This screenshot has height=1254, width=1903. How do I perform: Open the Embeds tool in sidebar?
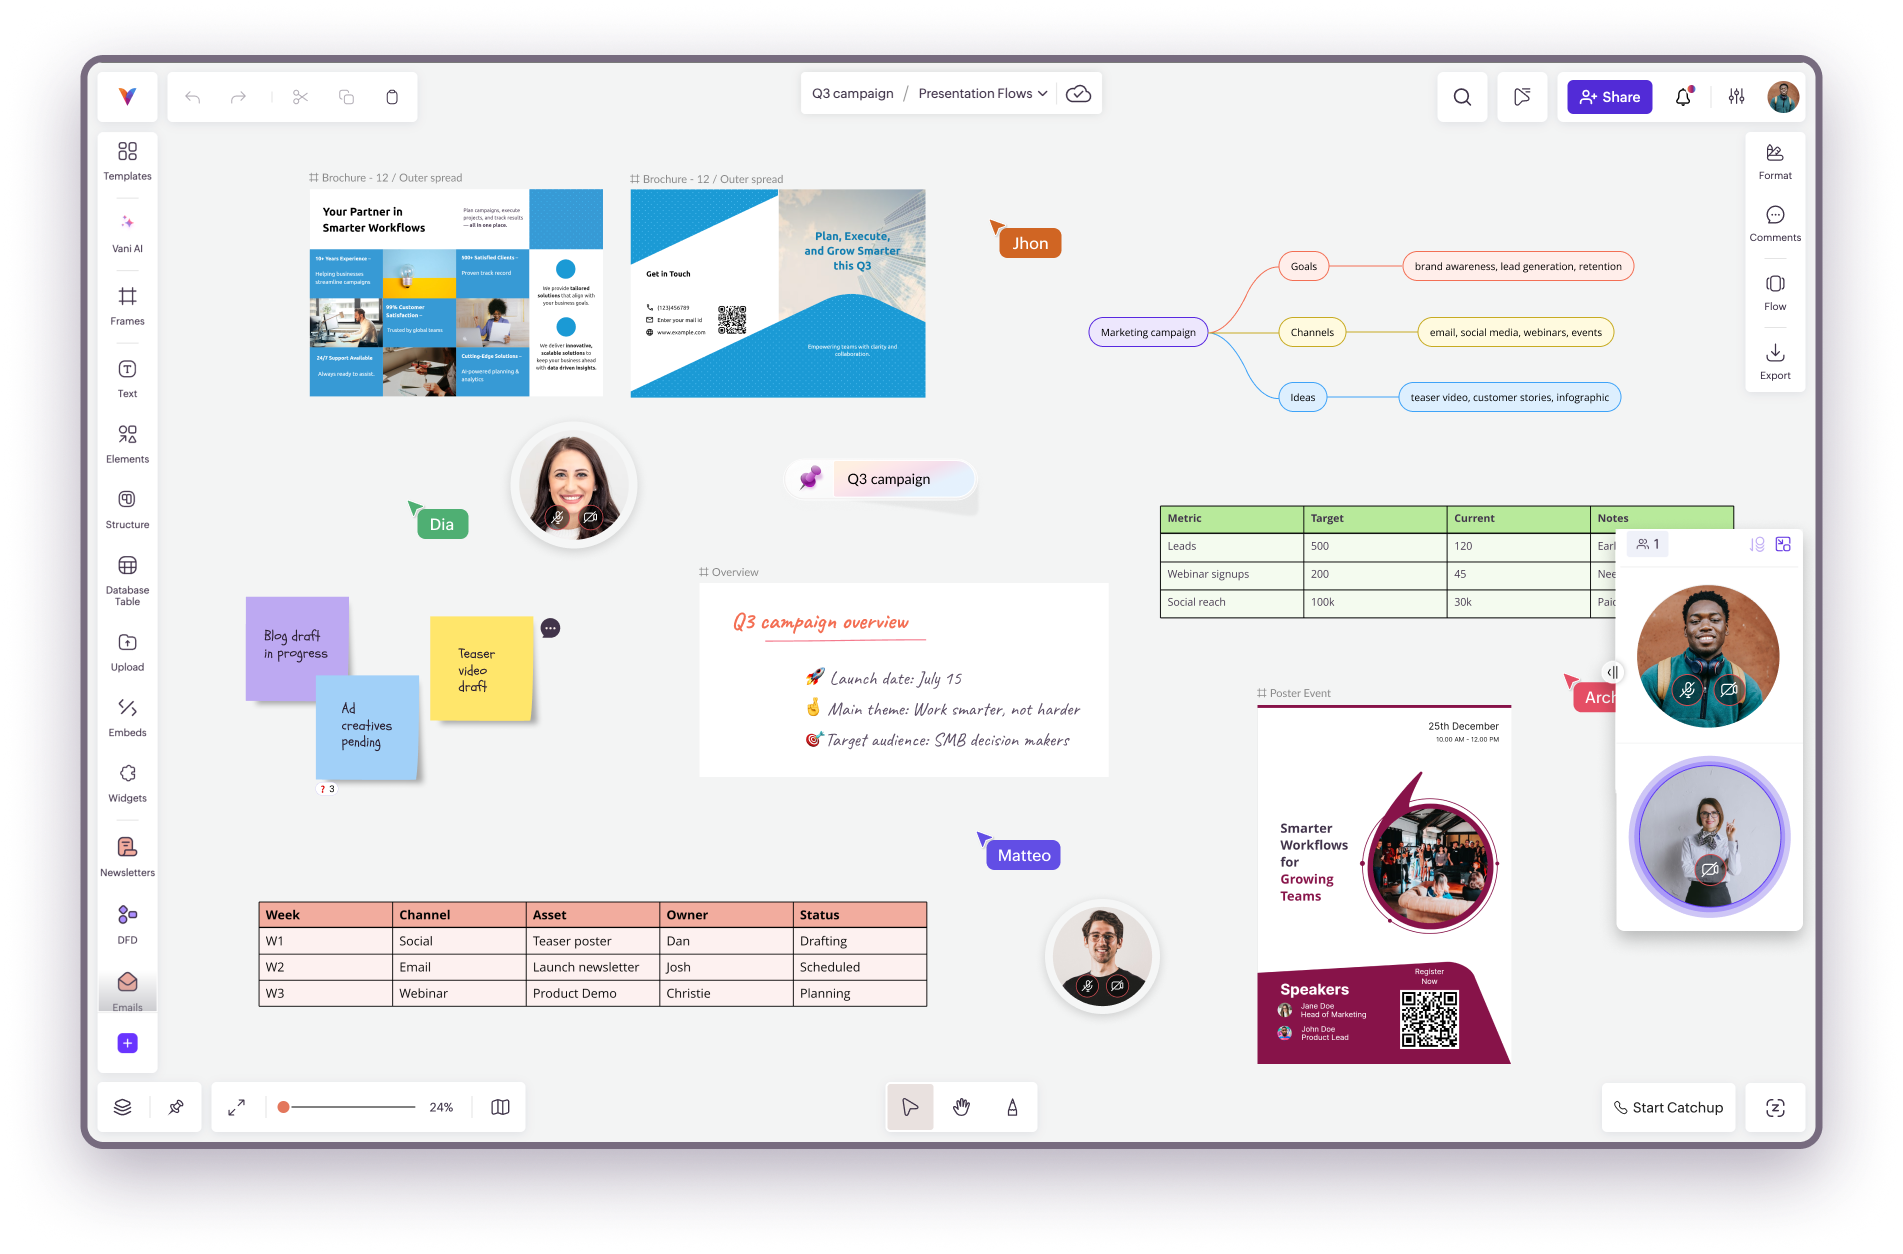click(x=127, y=718)
